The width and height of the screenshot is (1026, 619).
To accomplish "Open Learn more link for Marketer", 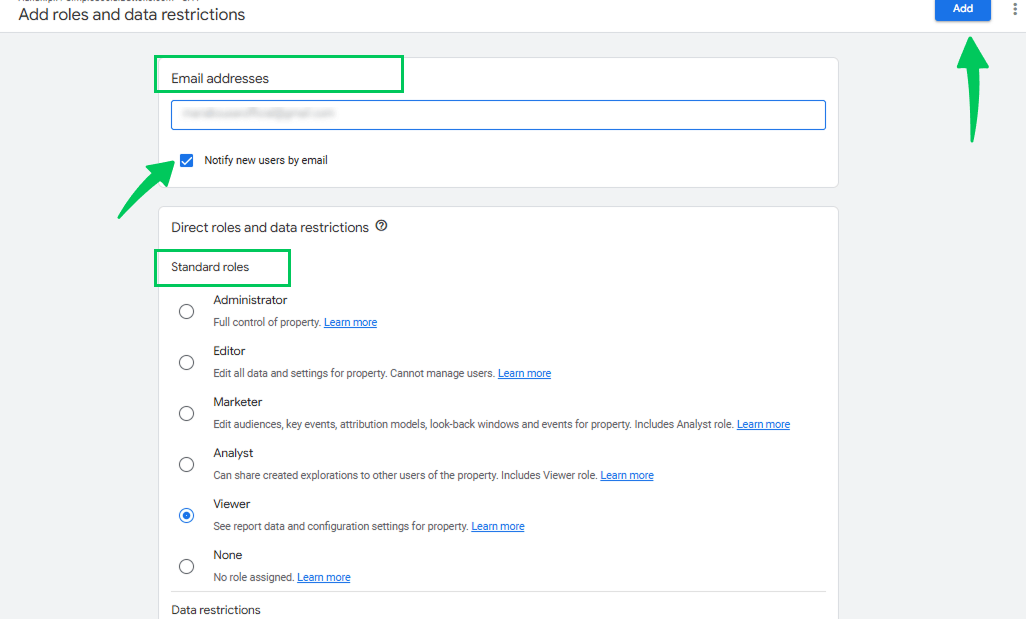I will (763, 424).
